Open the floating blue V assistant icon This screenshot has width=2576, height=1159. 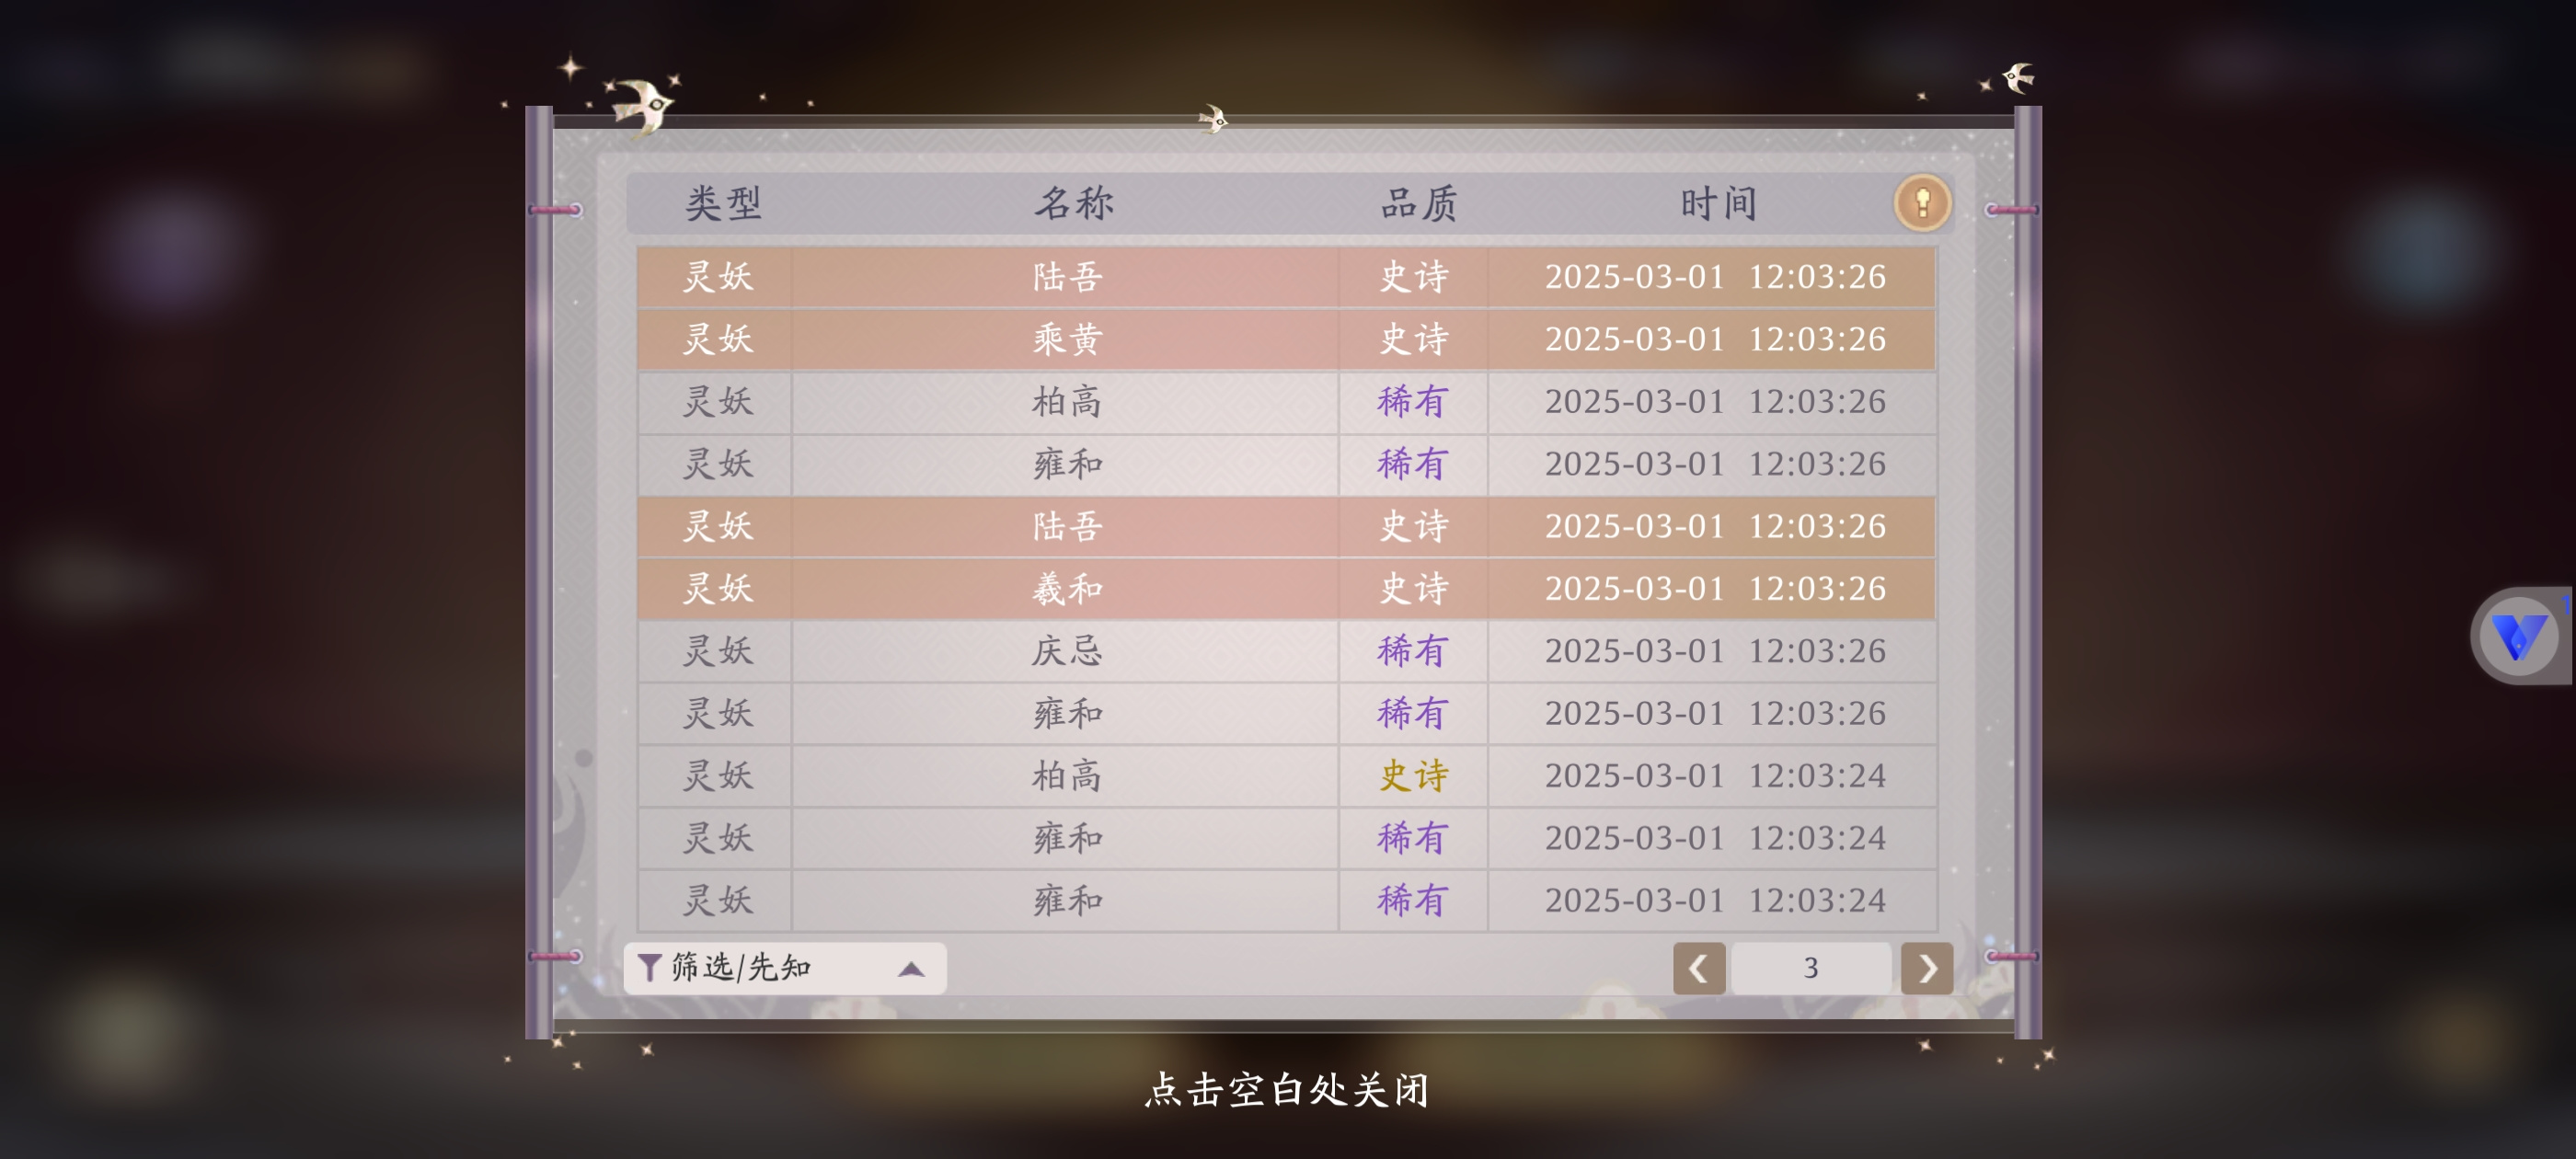[2518, 636]
